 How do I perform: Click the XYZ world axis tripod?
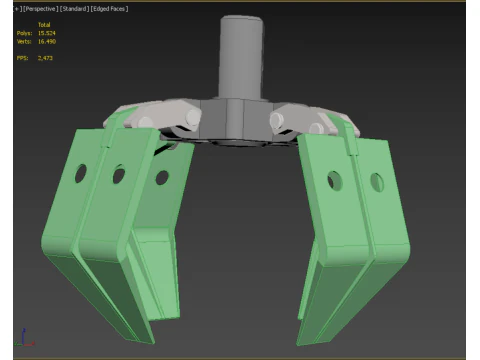coord(24,338)
